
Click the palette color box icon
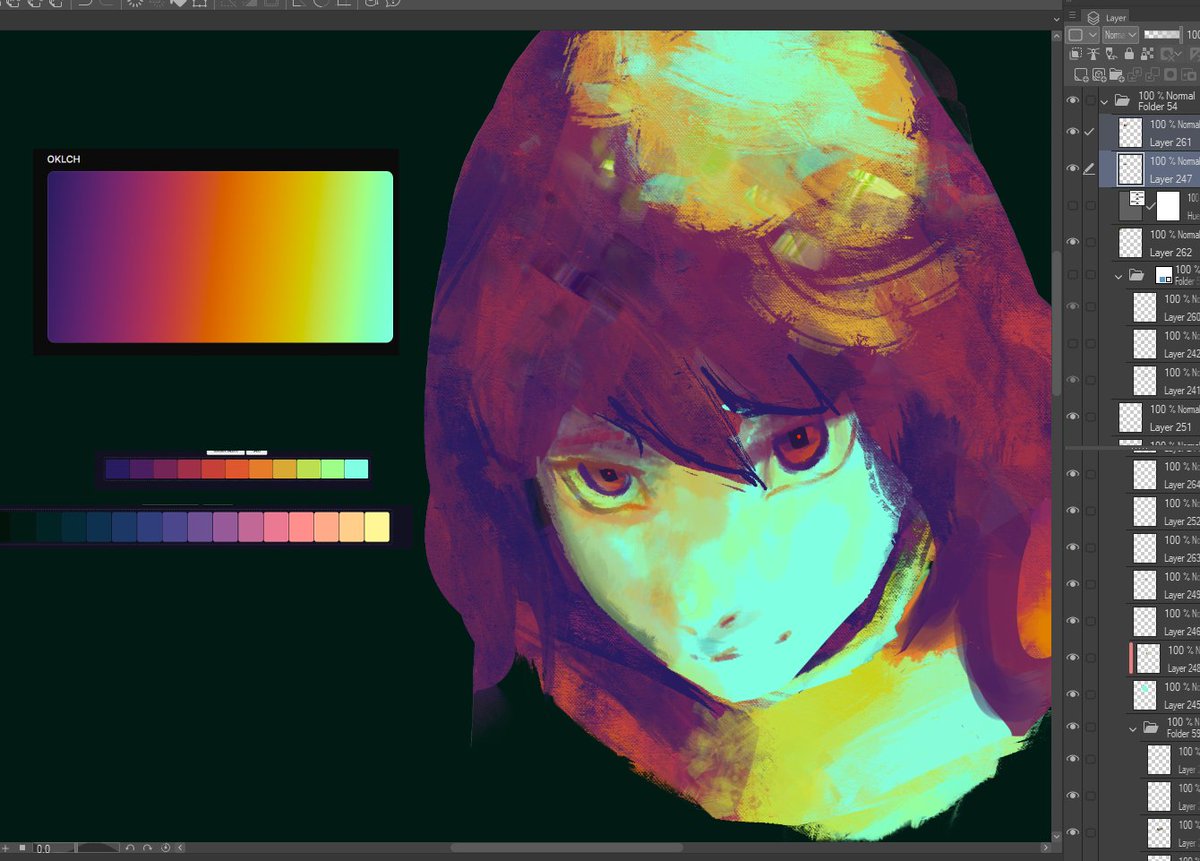pos(1075,34)
